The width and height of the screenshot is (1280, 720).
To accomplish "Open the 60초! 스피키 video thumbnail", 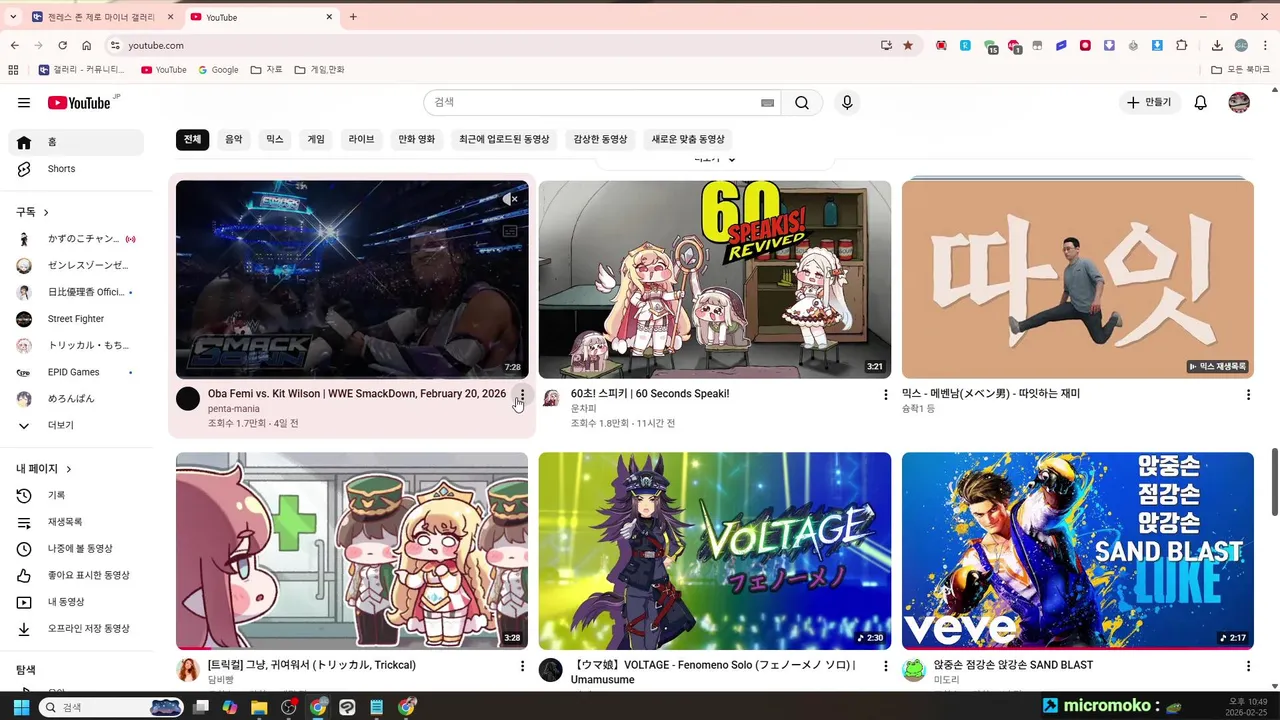I will tap(715, 279).
